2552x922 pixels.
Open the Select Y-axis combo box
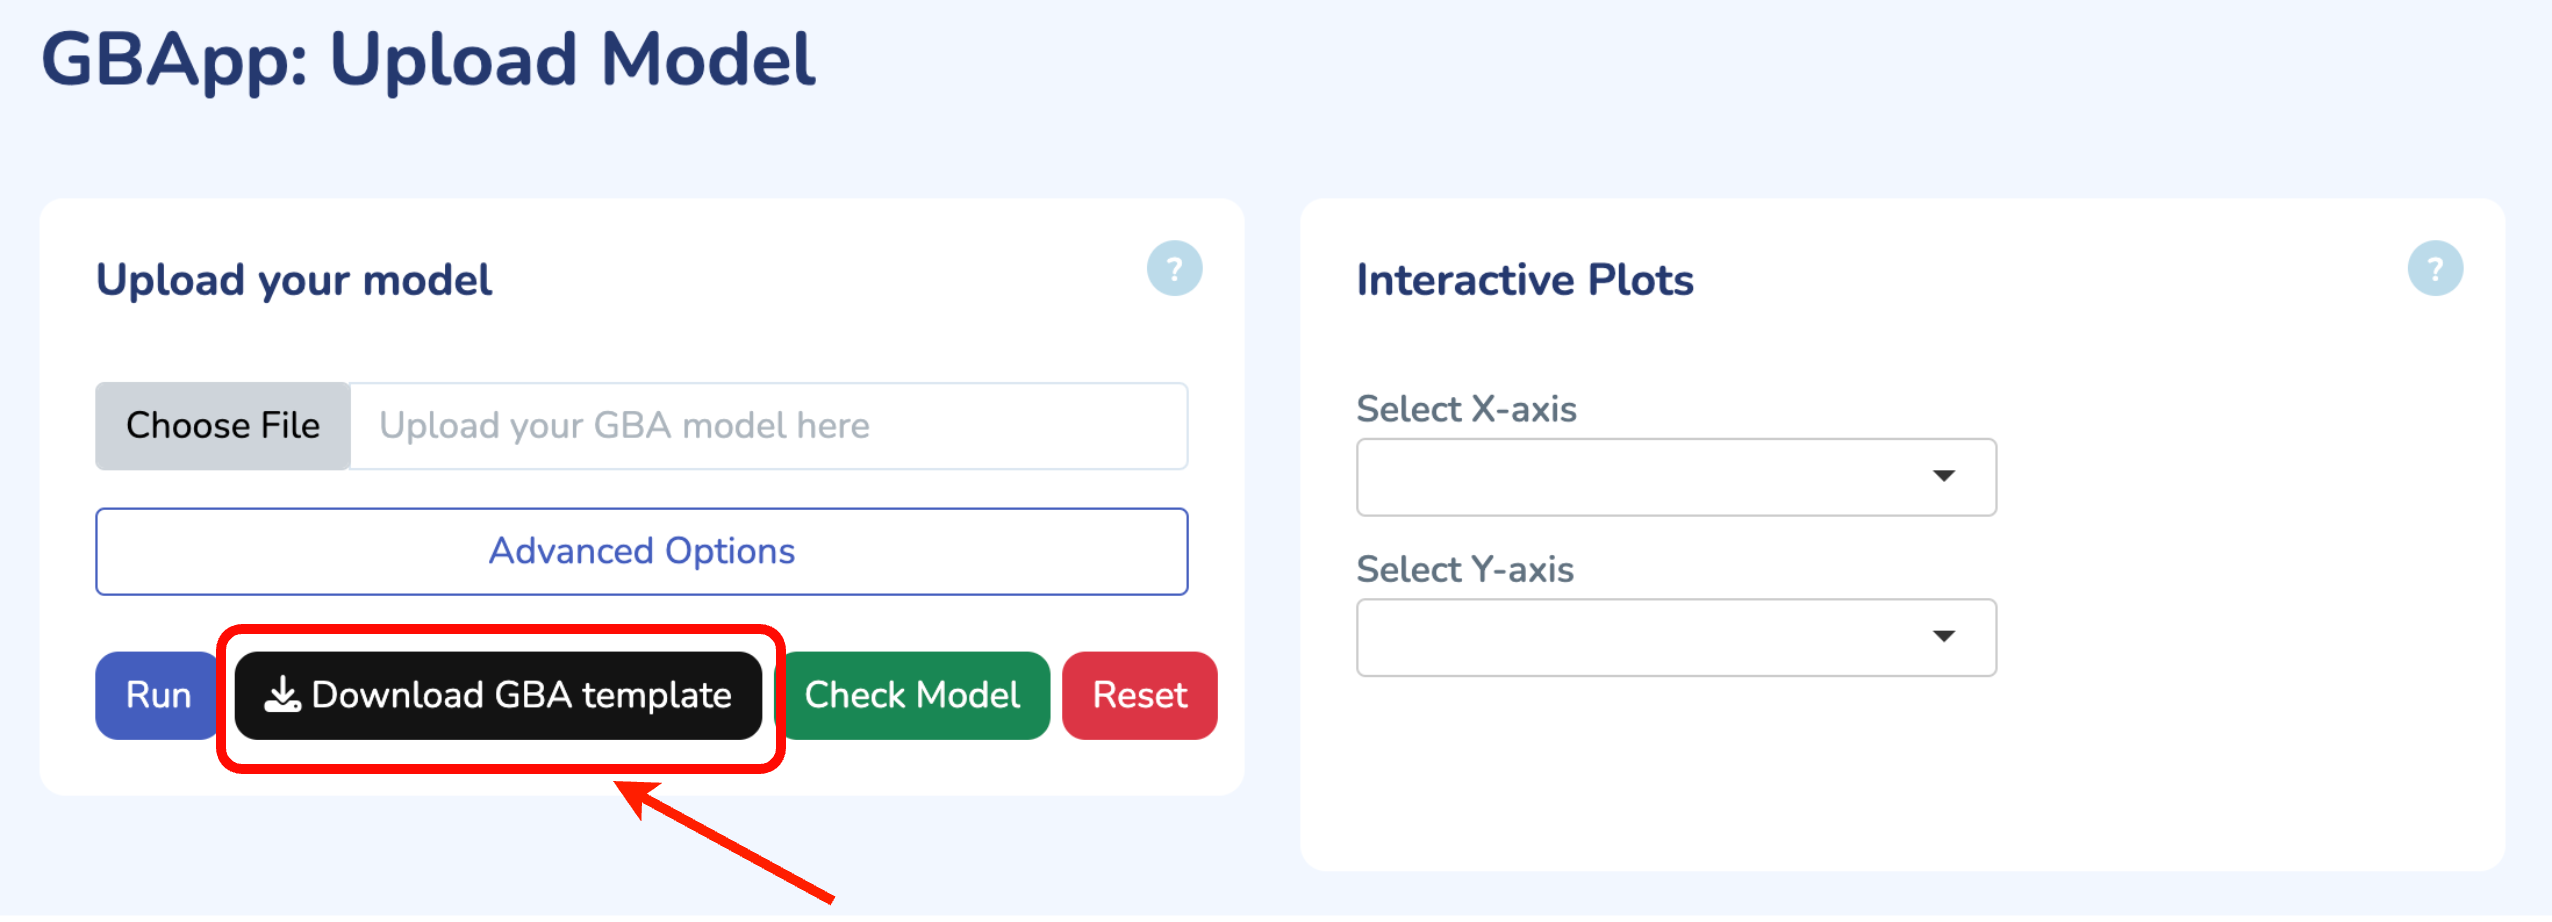click(x=1676, y=637)
